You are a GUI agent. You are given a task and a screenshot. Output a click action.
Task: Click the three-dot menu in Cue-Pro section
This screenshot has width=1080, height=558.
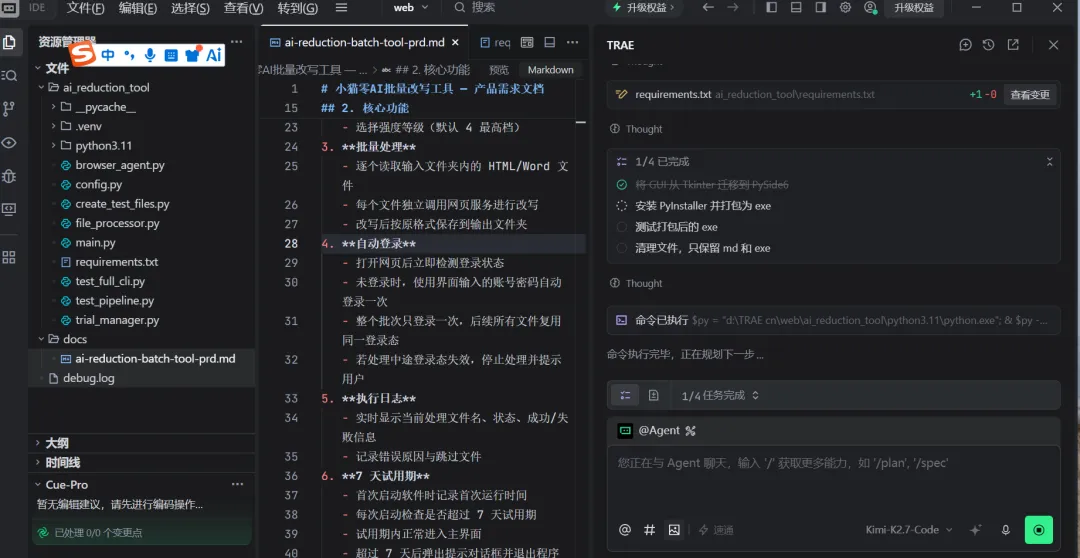pyautogui.click(x=238, y=484)
